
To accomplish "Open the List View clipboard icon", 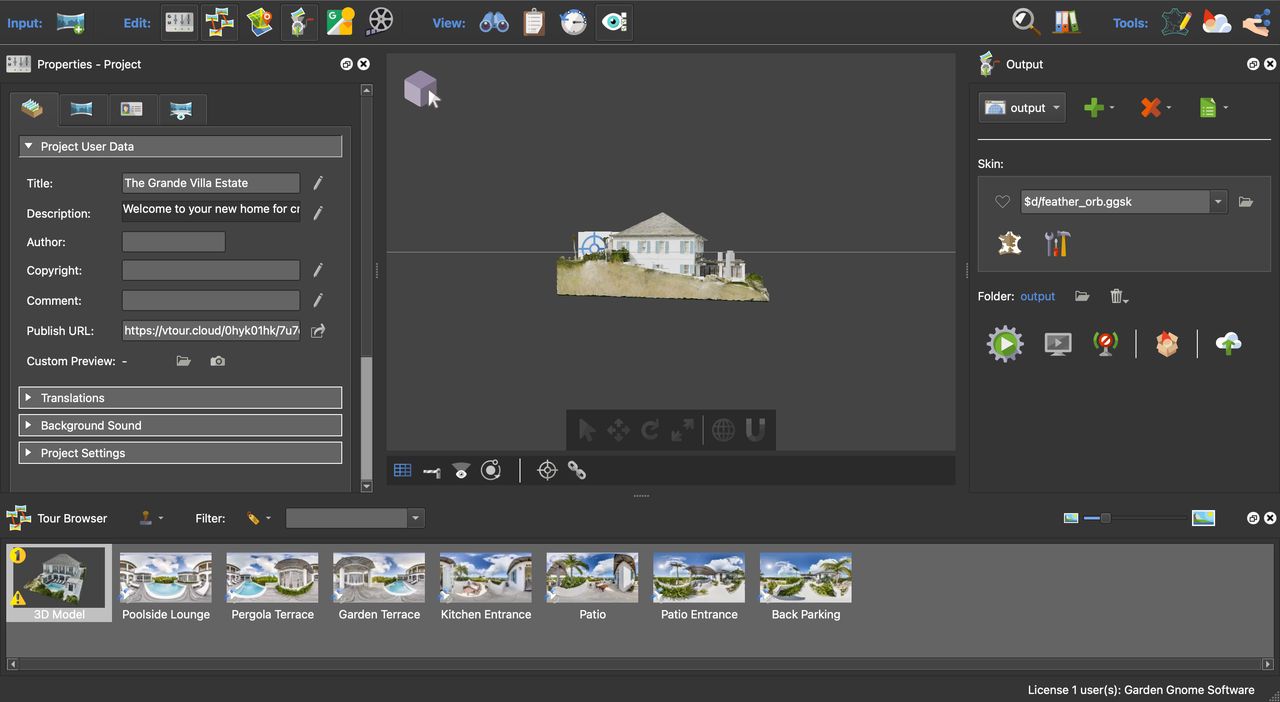I will pos(534,21).
